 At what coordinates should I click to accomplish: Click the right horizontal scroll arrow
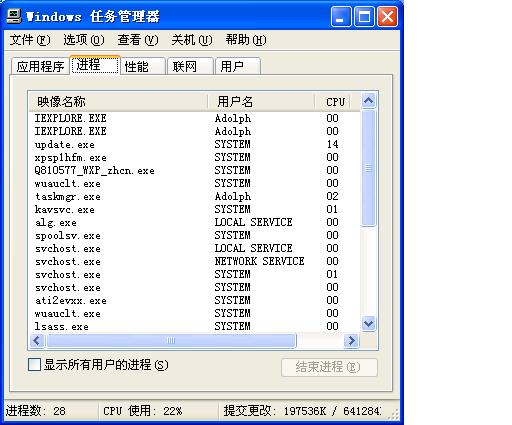[351, 341]
